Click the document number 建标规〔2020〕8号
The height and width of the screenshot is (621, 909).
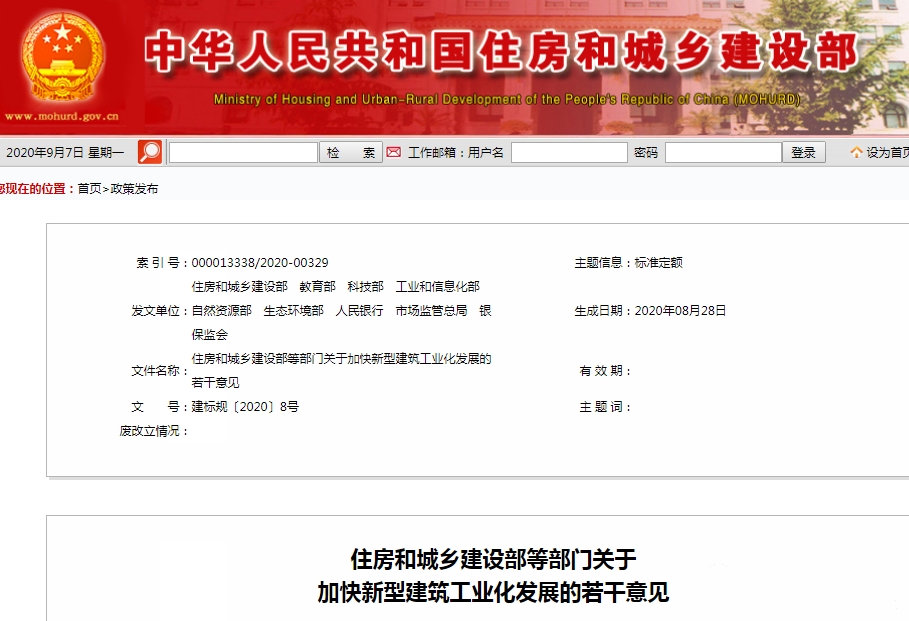tap(245, 407)
